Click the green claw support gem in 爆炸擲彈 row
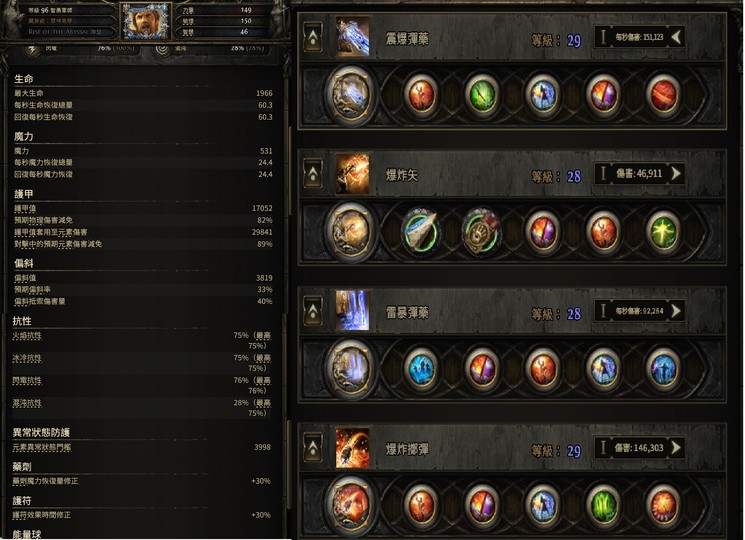 pyautogui.click(x=602, y=504)
